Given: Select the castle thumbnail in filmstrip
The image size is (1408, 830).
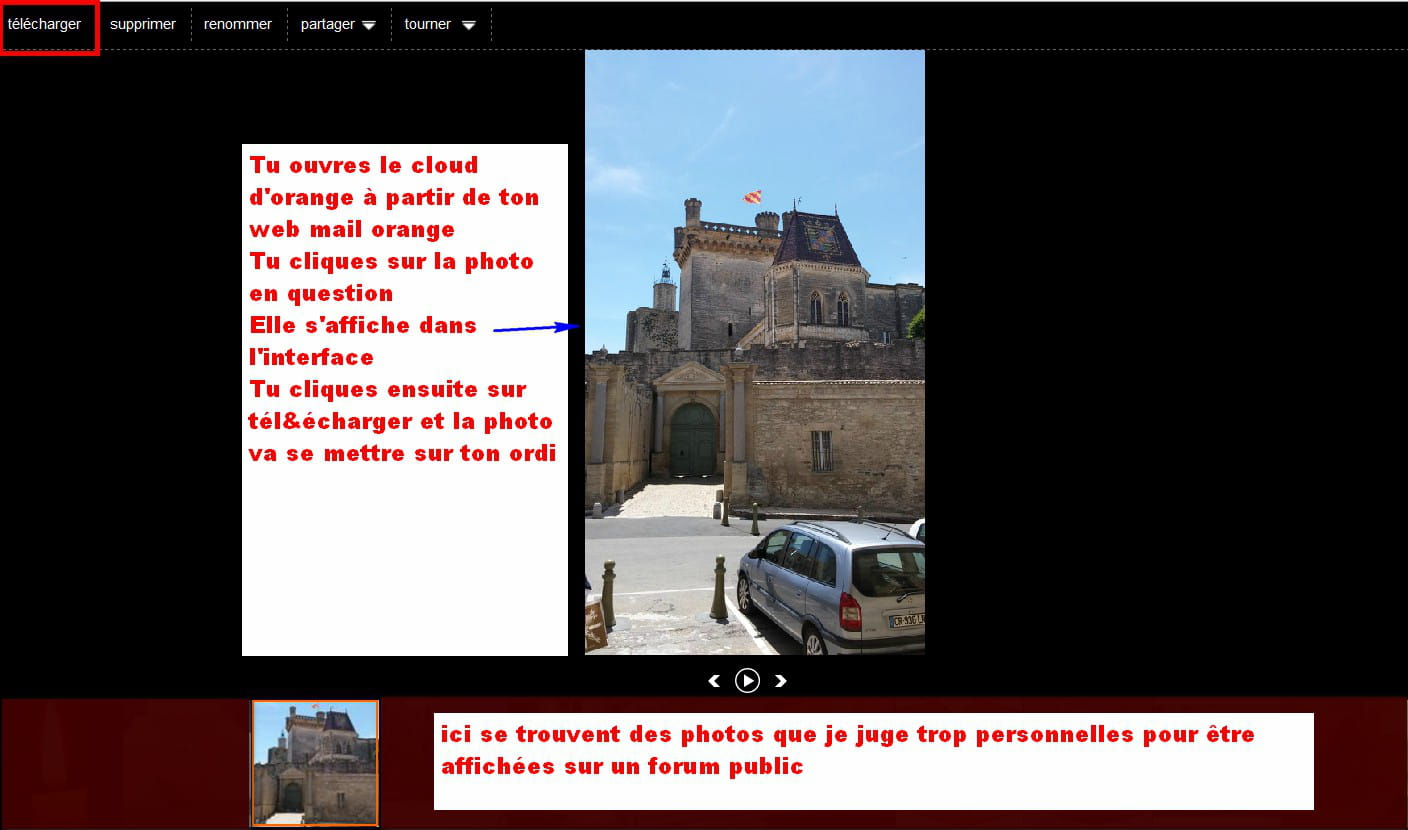Looking at the screenshot, I should pos(315,763).
